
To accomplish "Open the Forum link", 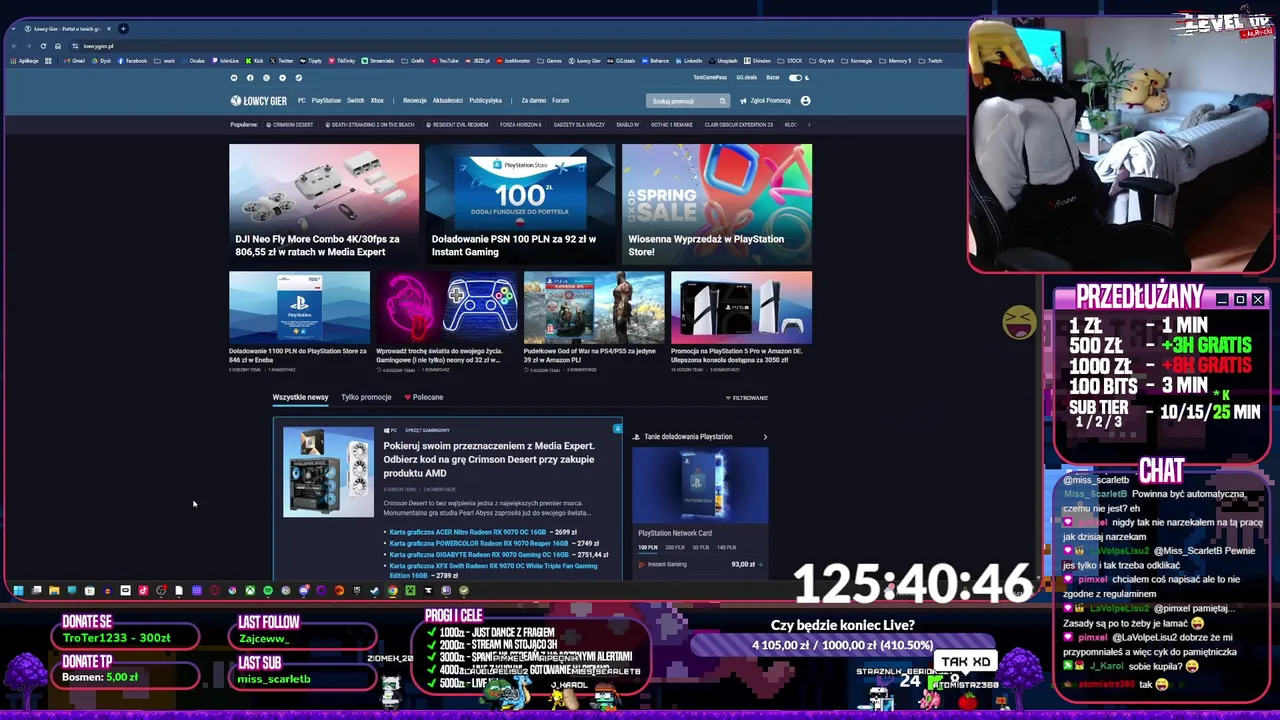I will [x=560, y=101].
